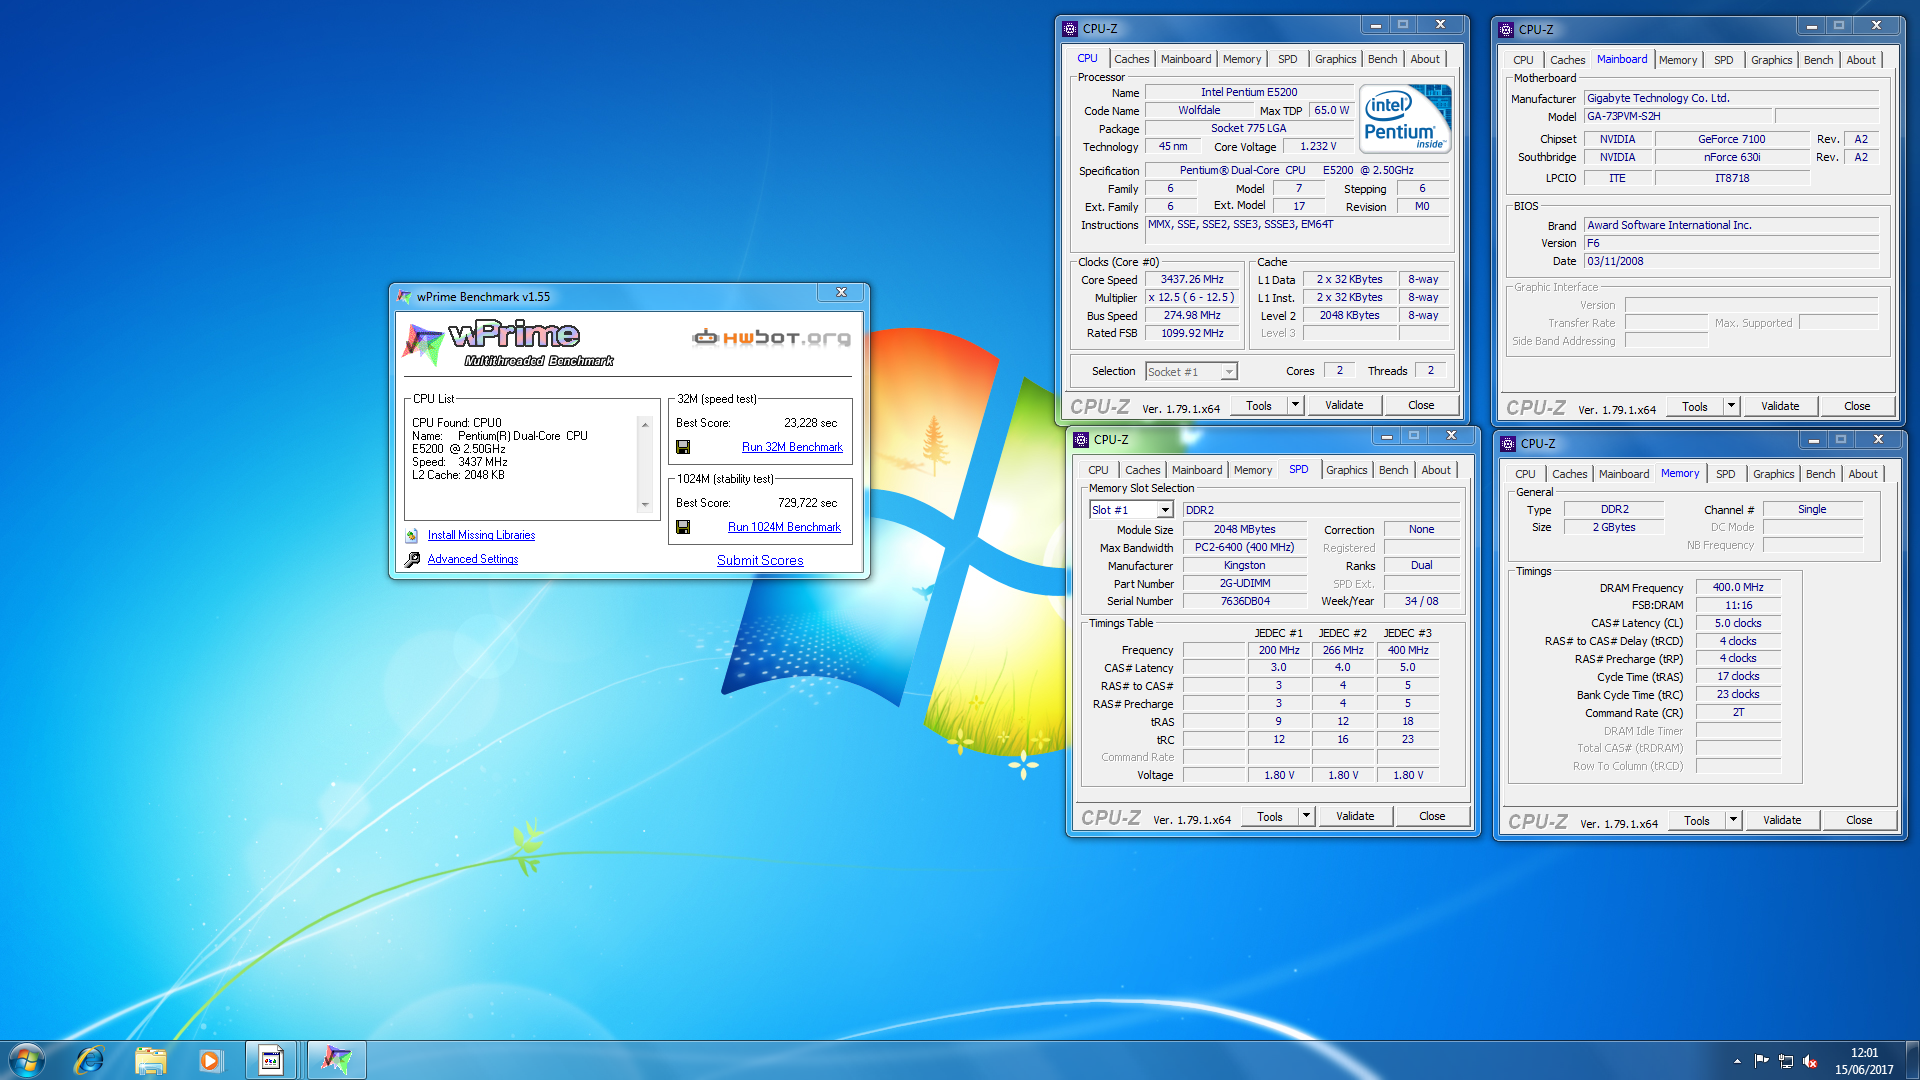Viewport: 1920px width, 1080px height.
Task: Click motherboard model GA-73PVM-S2H field
Action: [1678, 117]
